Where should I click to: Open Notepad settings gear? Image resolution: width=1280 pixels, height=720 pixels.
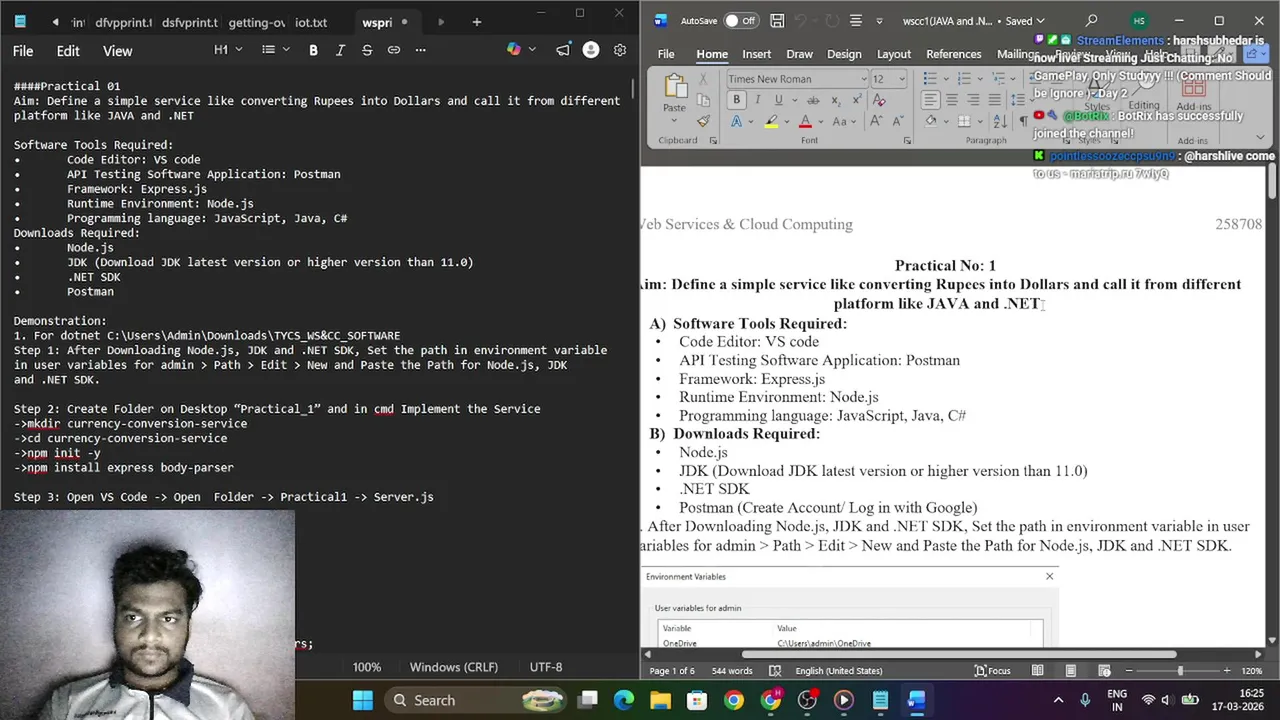tap(620, 50)
